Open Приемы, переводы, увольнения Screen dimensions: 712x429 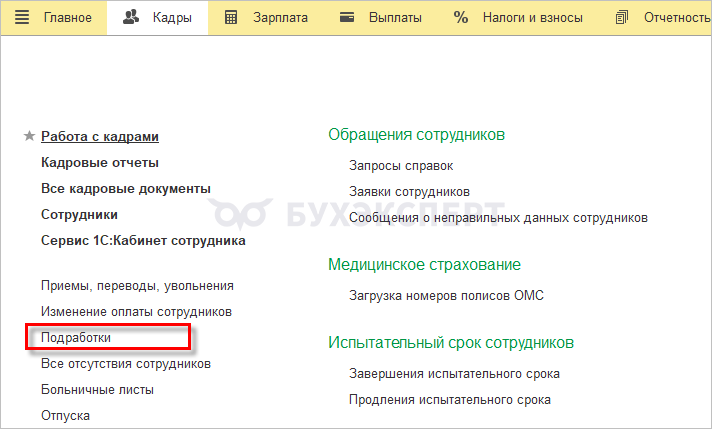[137, 286]
